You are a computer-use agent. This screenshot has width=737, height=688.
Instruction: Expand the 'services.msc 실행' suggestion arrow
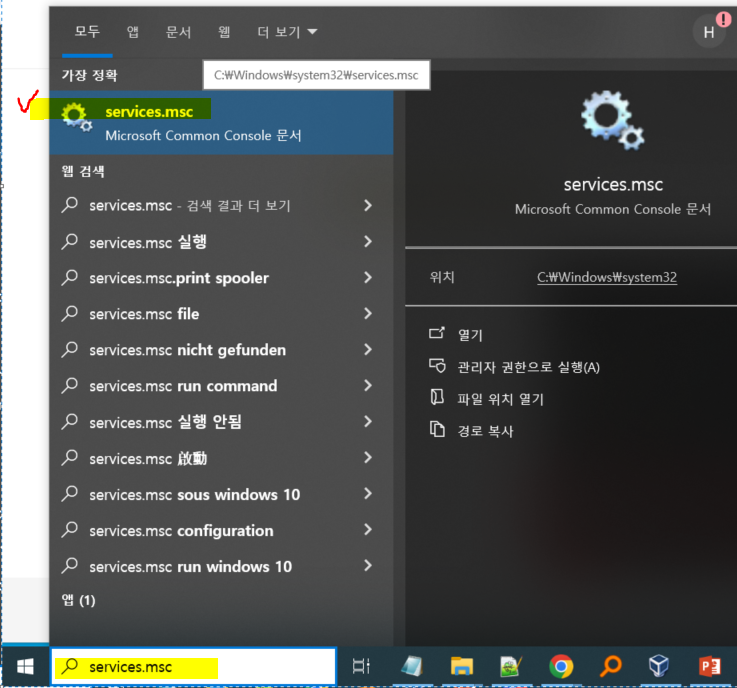click(368, 242)
